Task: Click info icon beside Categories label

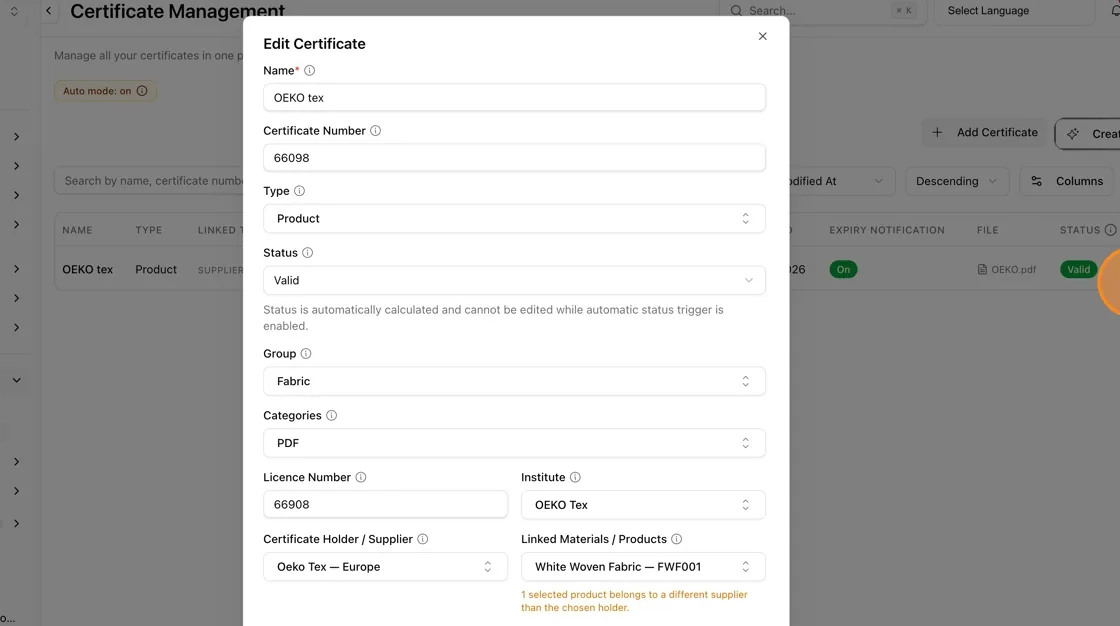Action: (x=331, y=415)
